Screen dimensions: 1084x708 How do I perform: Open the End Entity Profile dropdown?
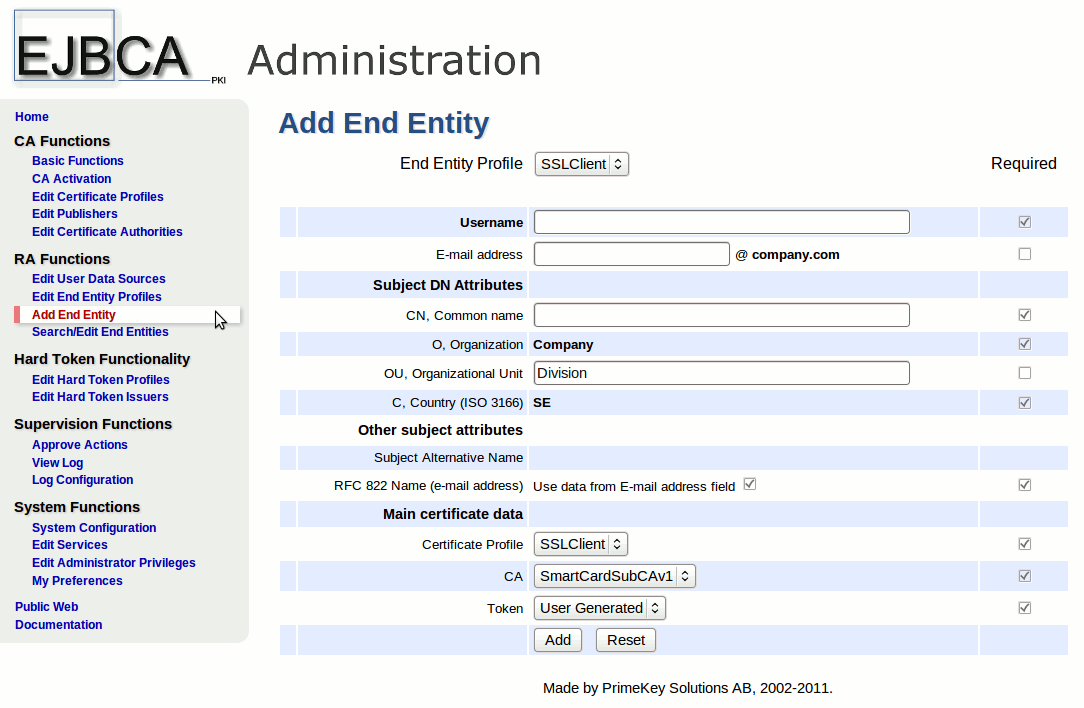coord(581,164)
